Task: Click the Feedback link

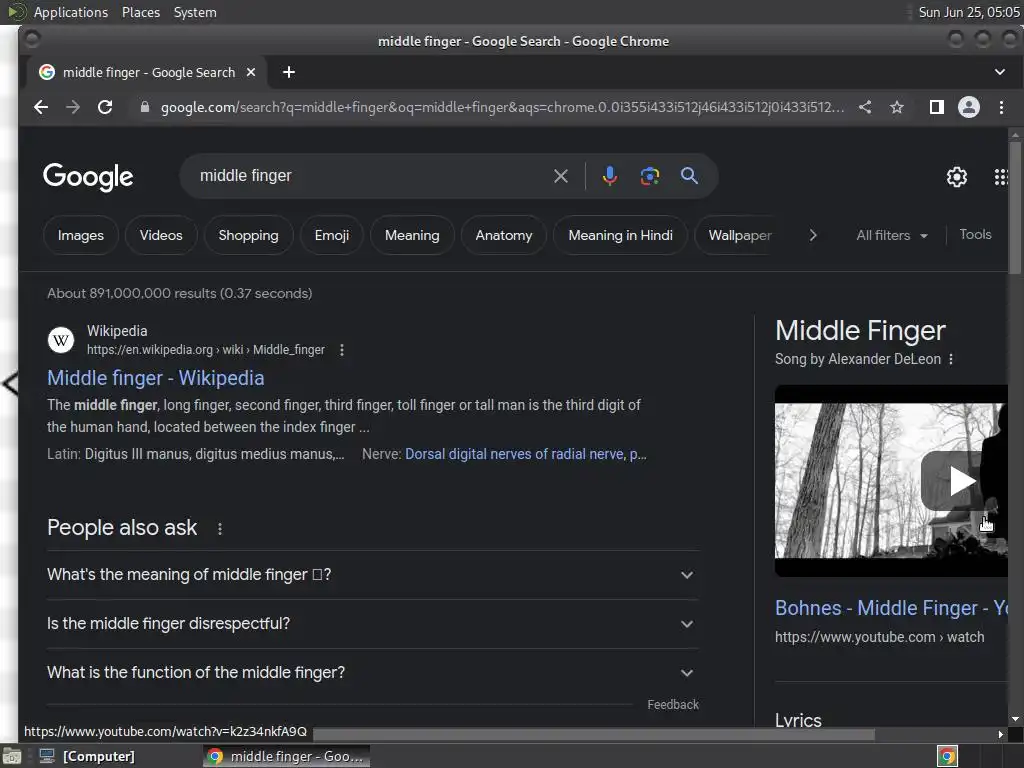Action: 673,705
